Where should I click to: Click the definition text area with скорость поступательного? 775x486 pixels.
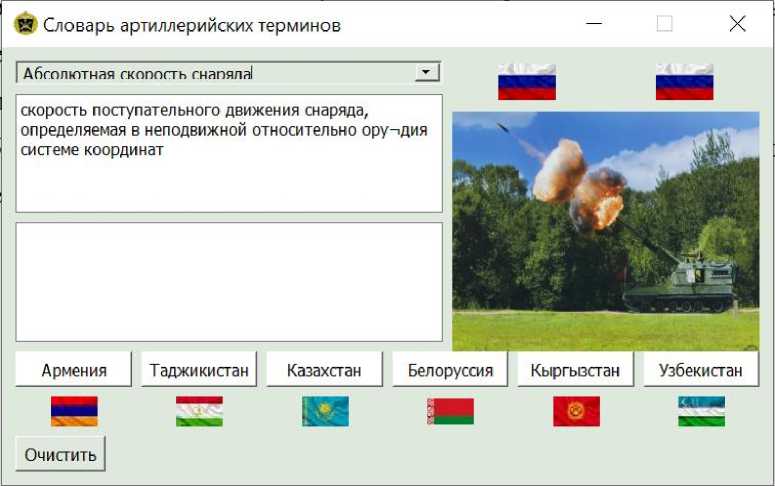tap(229, 153)
